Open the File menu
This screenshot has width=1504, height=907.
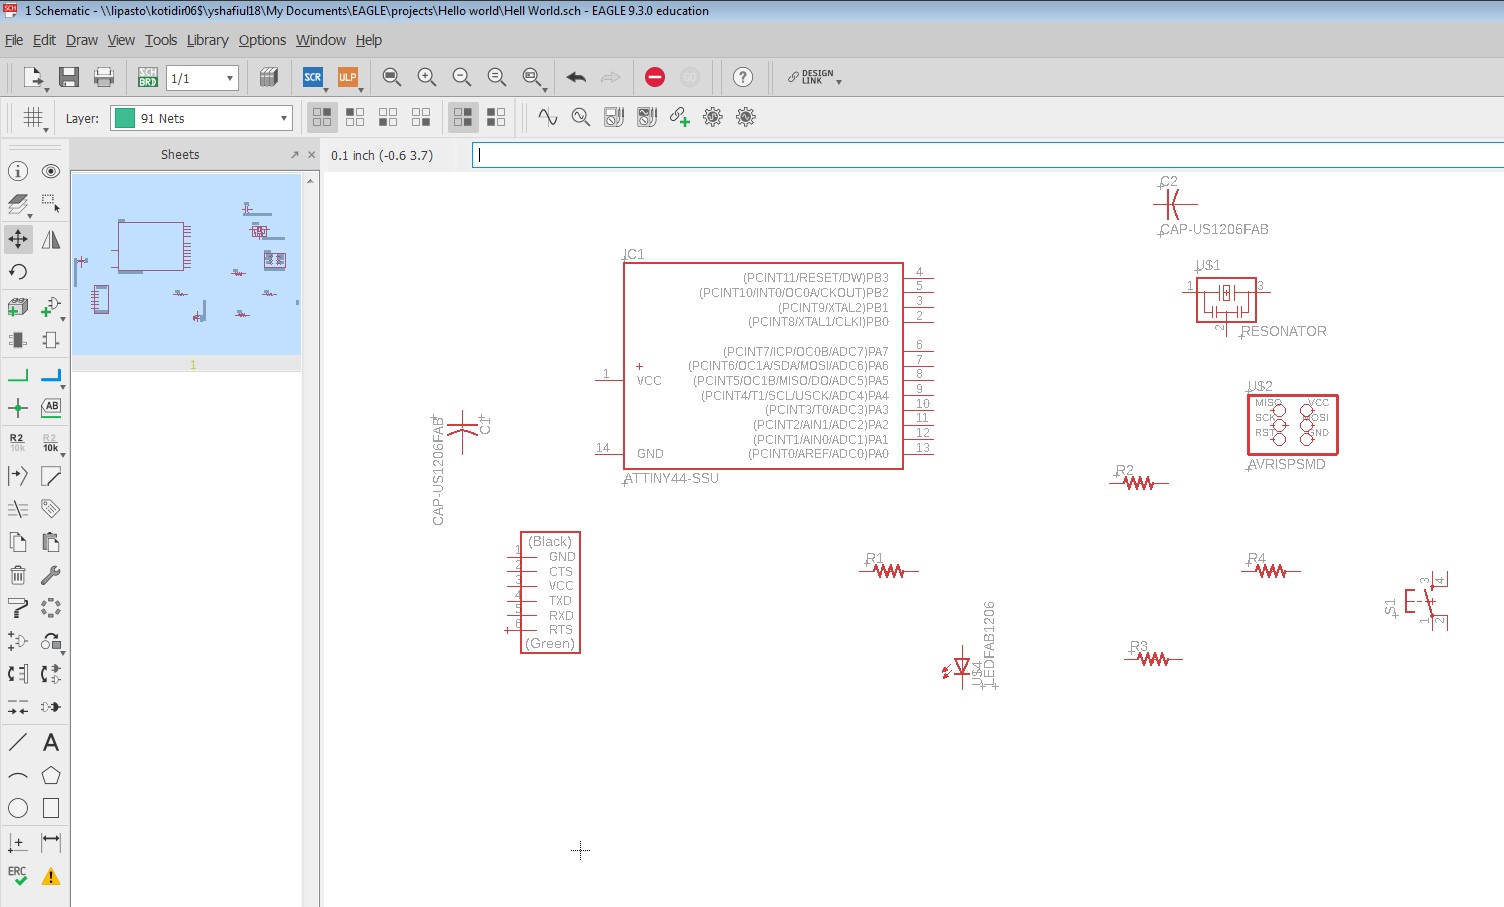pos(14,40)
